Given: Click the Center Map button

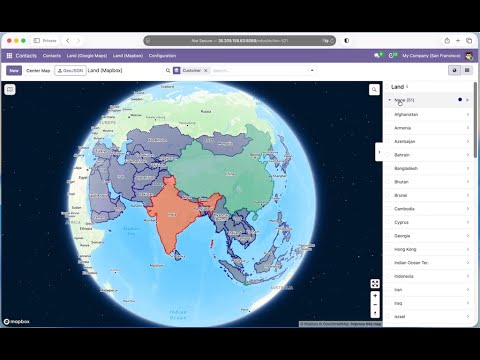Looking at the screenshot, I should (38, 70).
